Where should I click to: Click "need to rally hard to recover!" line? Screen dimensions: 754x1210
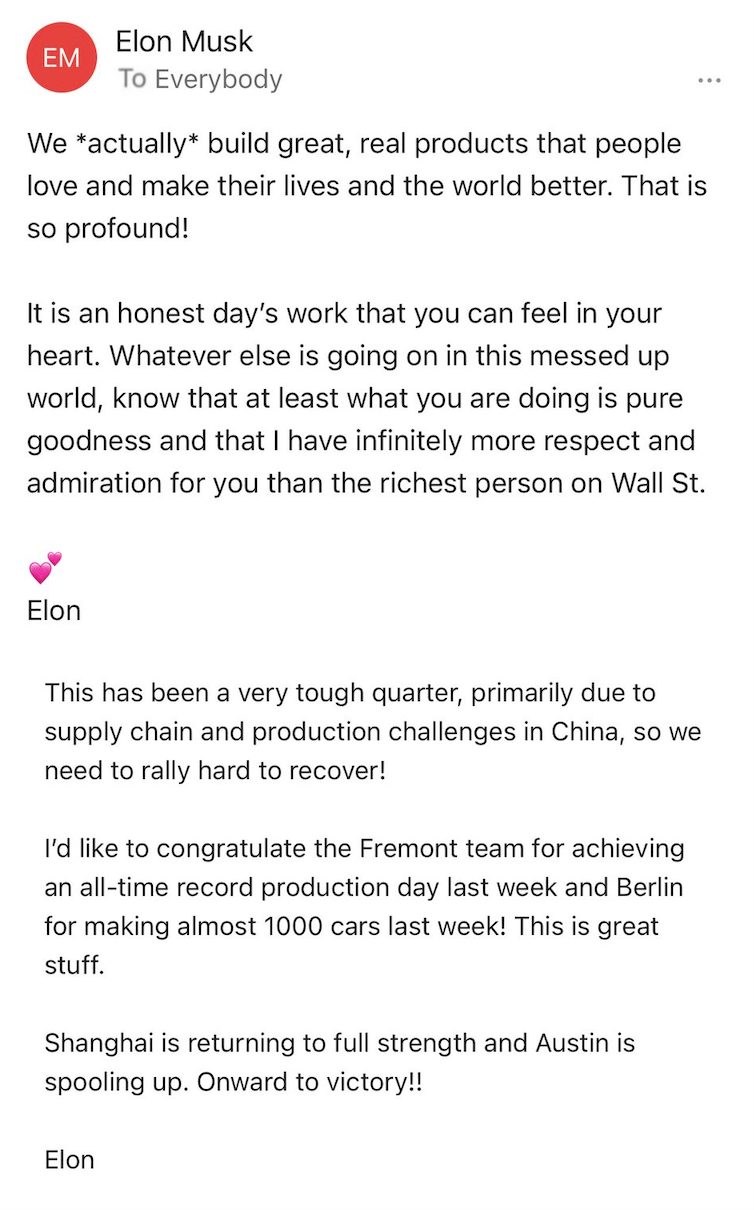(215, 771)
